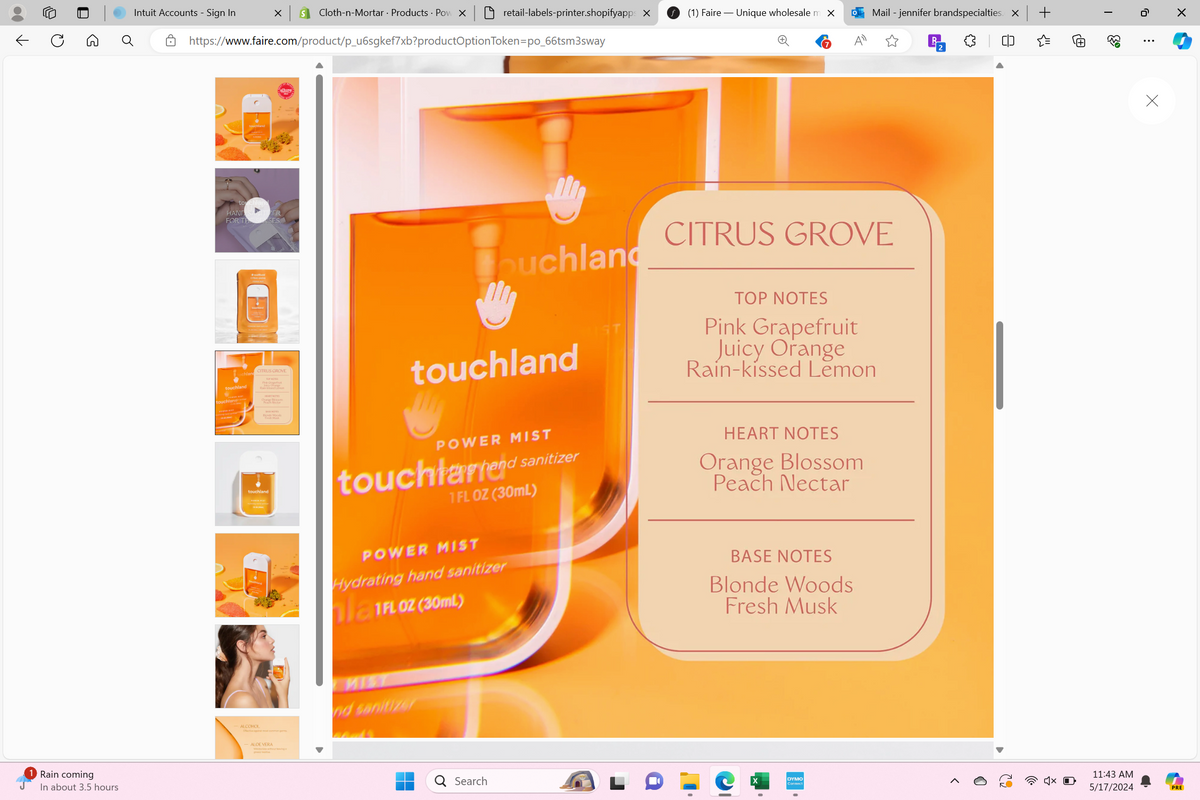The width and height of the screenshot is (1200, 800).
Task: Click the page scrollbar up arrow
Action: click(x=997, y=67)
